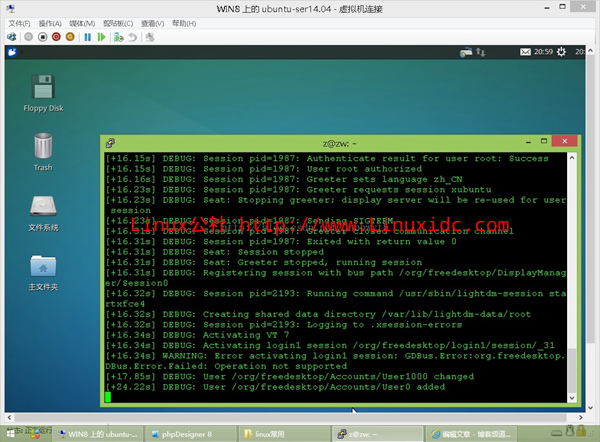Click the PuTTY icon in z@zw title bar

[110, 143]
